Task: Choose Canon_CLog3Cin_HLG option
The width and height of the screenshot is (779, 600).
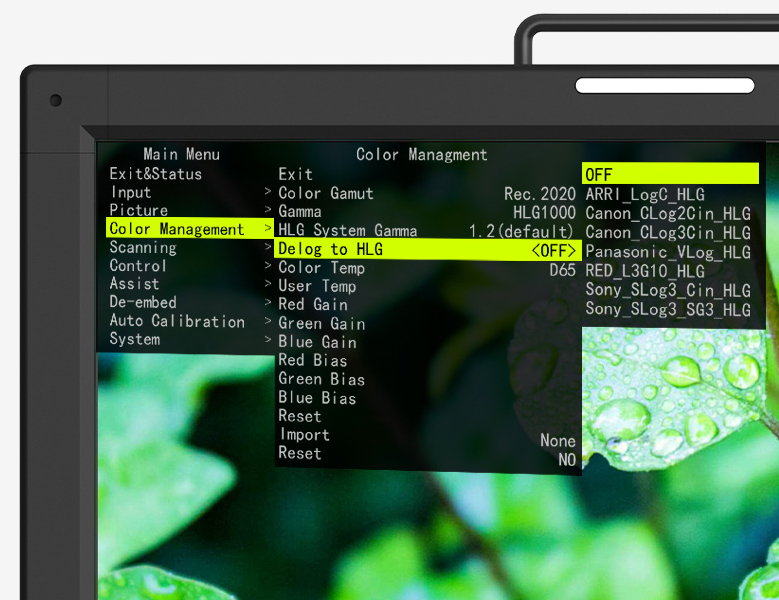Action: point(668,232)
